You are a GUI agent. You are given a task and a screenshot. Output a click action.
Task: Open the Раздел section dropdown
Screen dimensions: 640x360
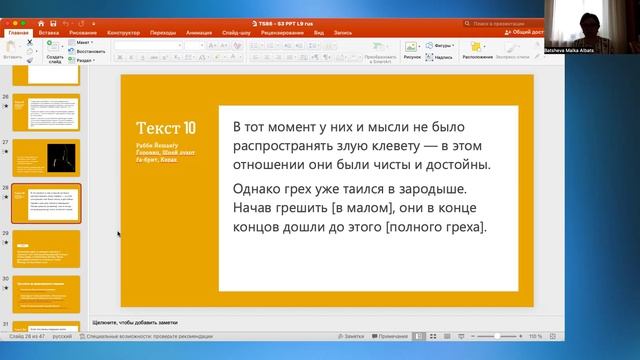pyautogui.click(x=82, y=60)
